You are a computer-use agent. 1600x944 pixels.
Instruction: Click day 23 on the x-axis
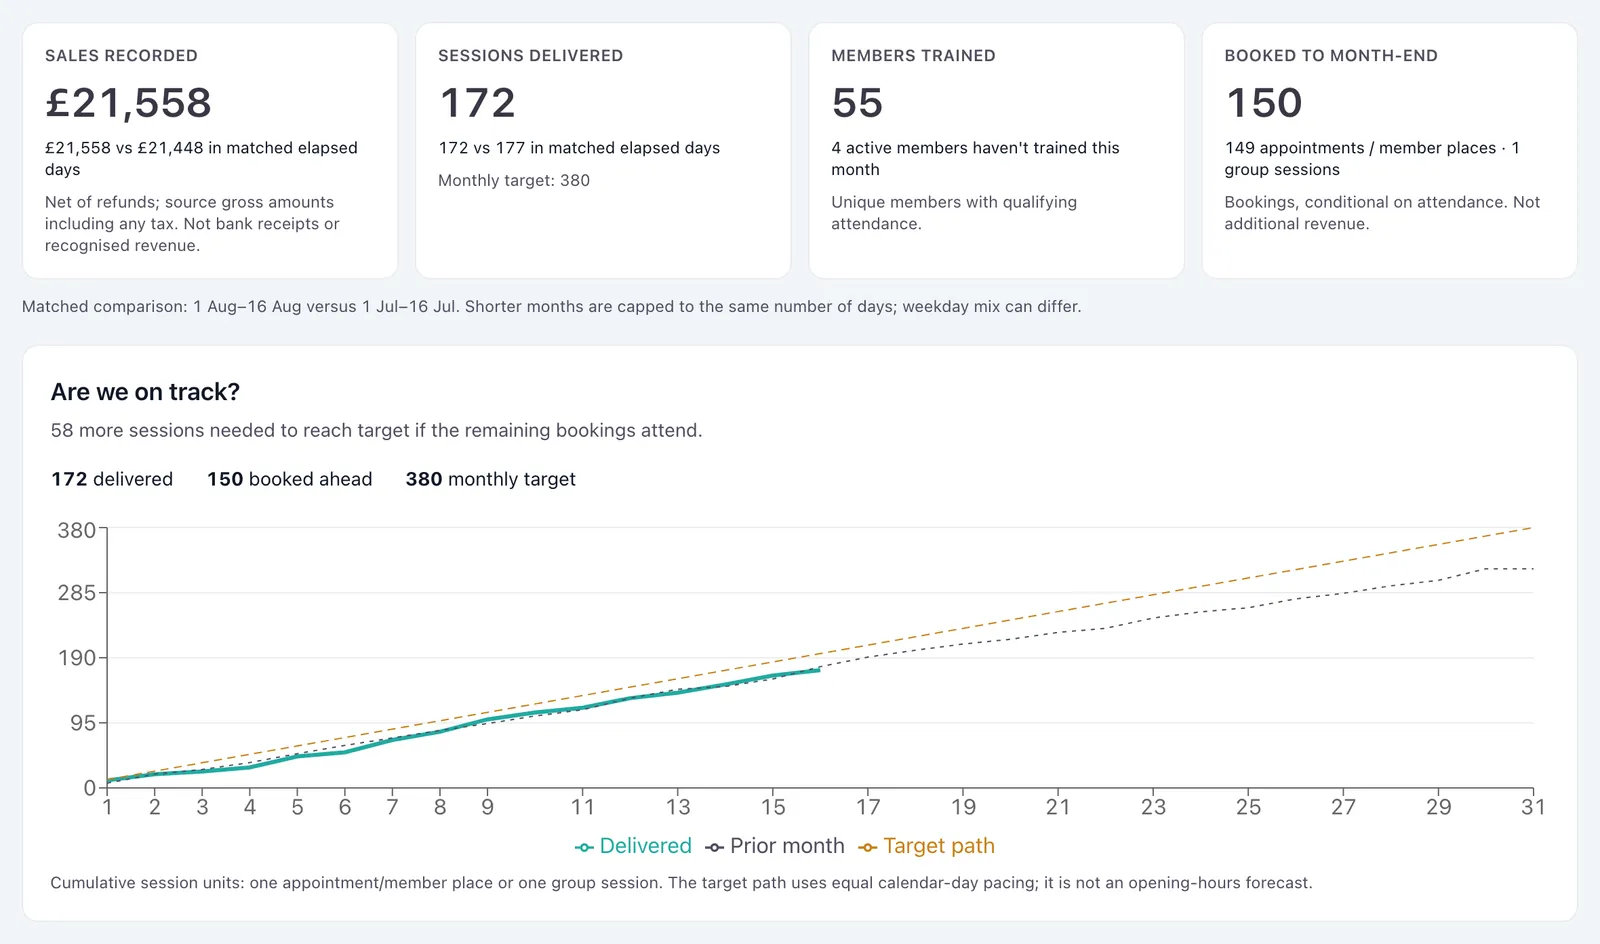coord(1153,807)
